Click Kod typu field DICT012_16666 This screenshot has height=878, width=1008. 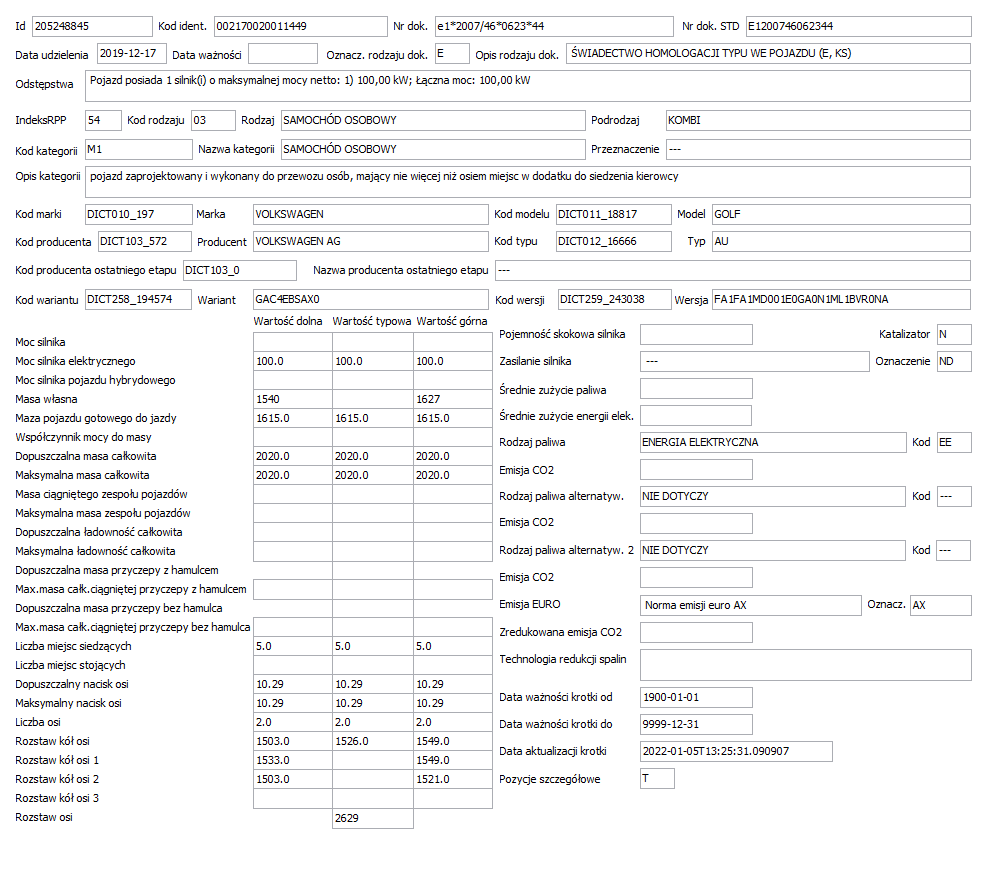(x=613, y=242)
